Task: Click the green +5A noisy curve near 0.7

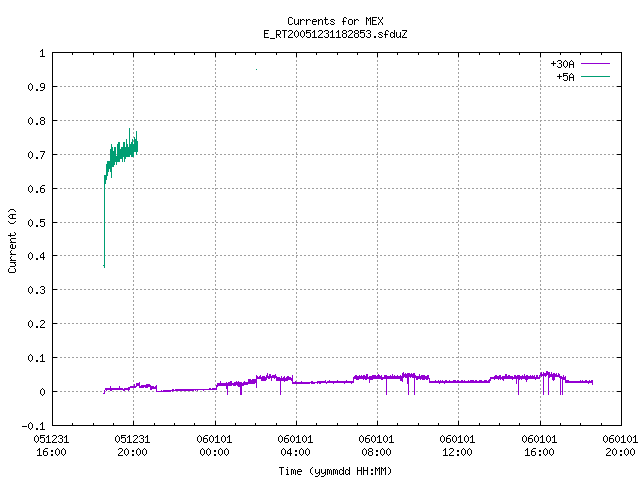Action: point(122,153)
